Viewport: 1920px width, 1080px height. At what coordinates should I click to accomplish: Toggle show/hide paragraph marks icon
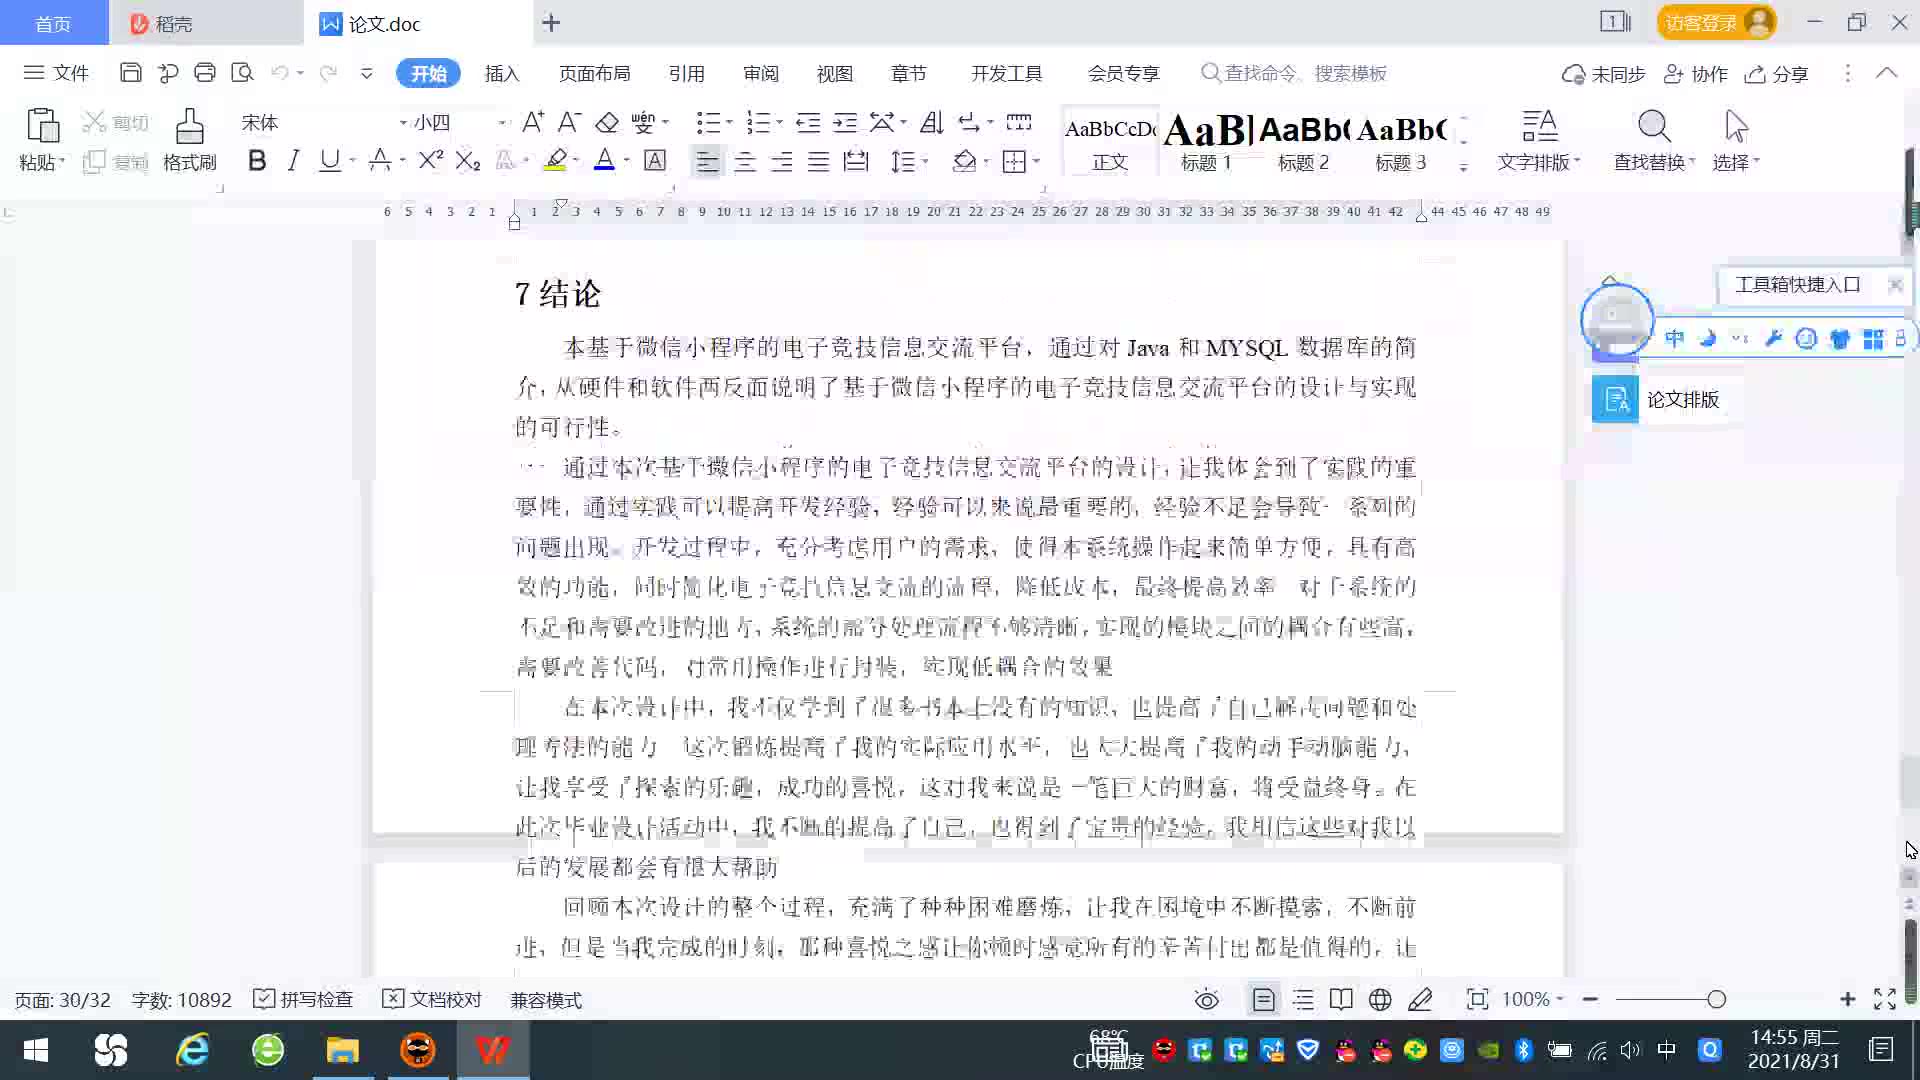tap(968, 122)
